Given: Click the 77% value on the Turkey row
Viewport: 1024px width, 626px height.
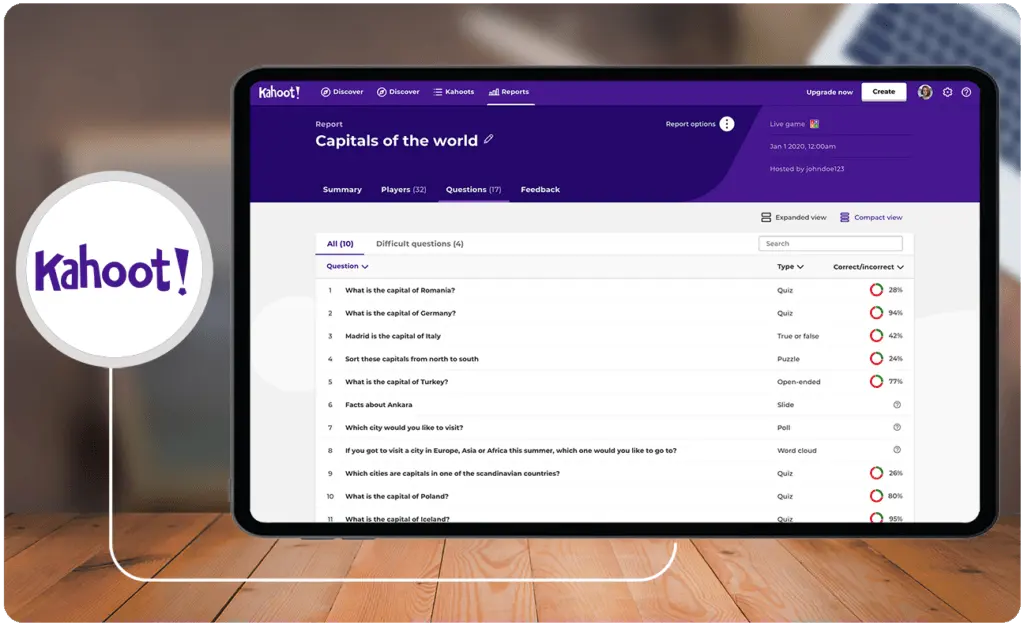Looking at the screenshot, I should click(895, 381).
